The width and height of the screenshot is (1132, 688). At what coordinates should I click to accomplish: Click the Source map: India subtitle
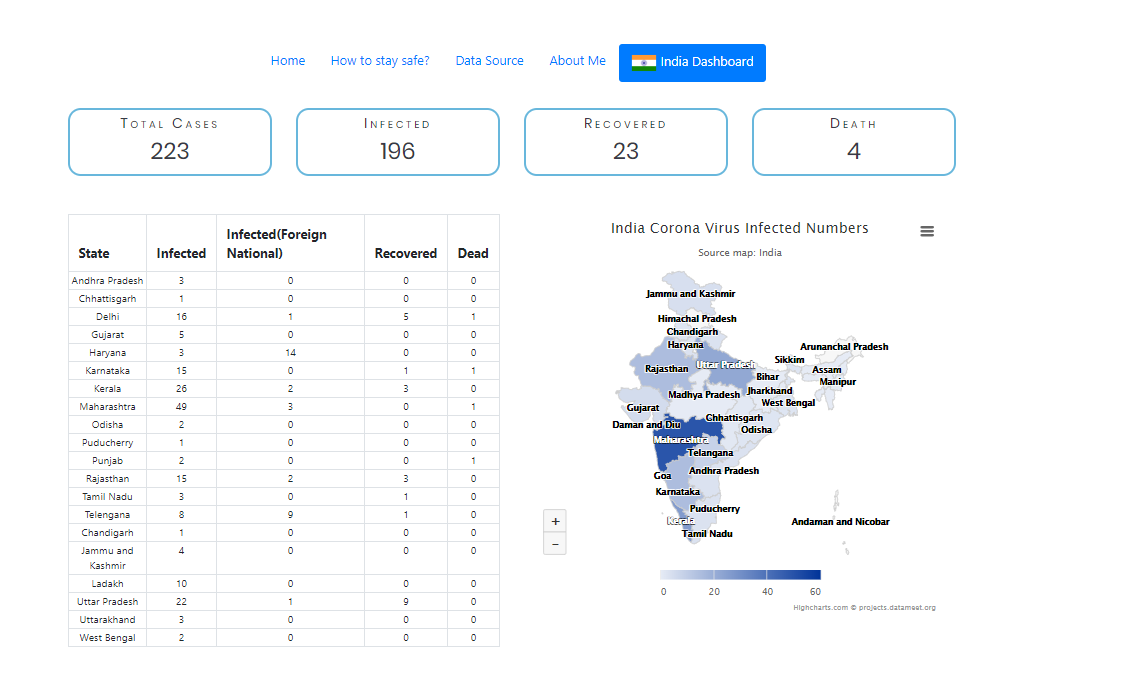pos(739,253)
